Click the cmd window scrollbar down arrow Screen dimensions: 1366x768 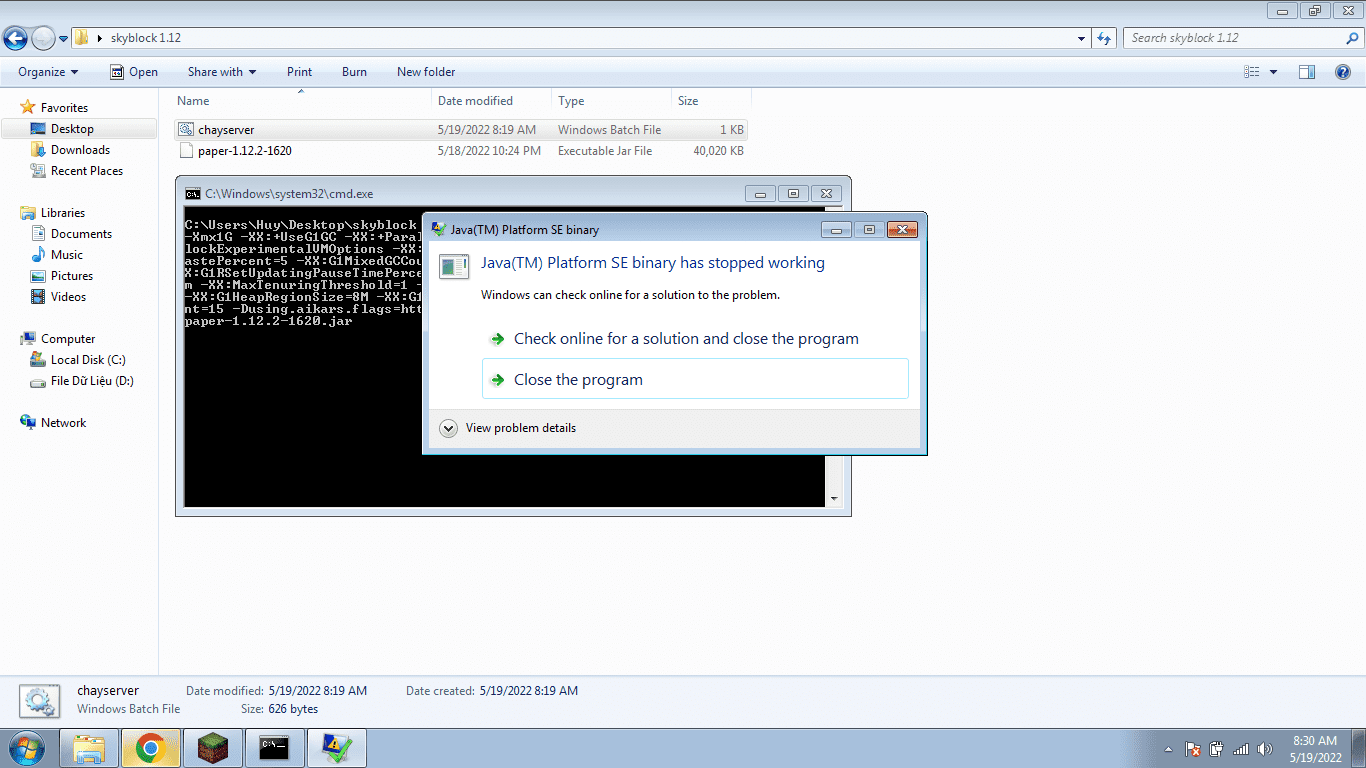[835, 499]
